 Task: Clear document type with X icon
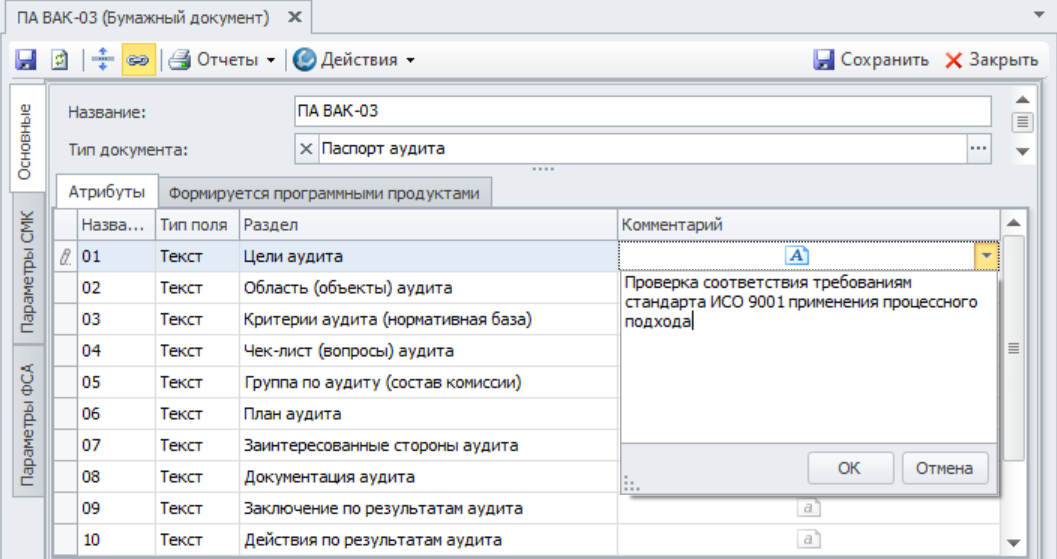[307, 149]
